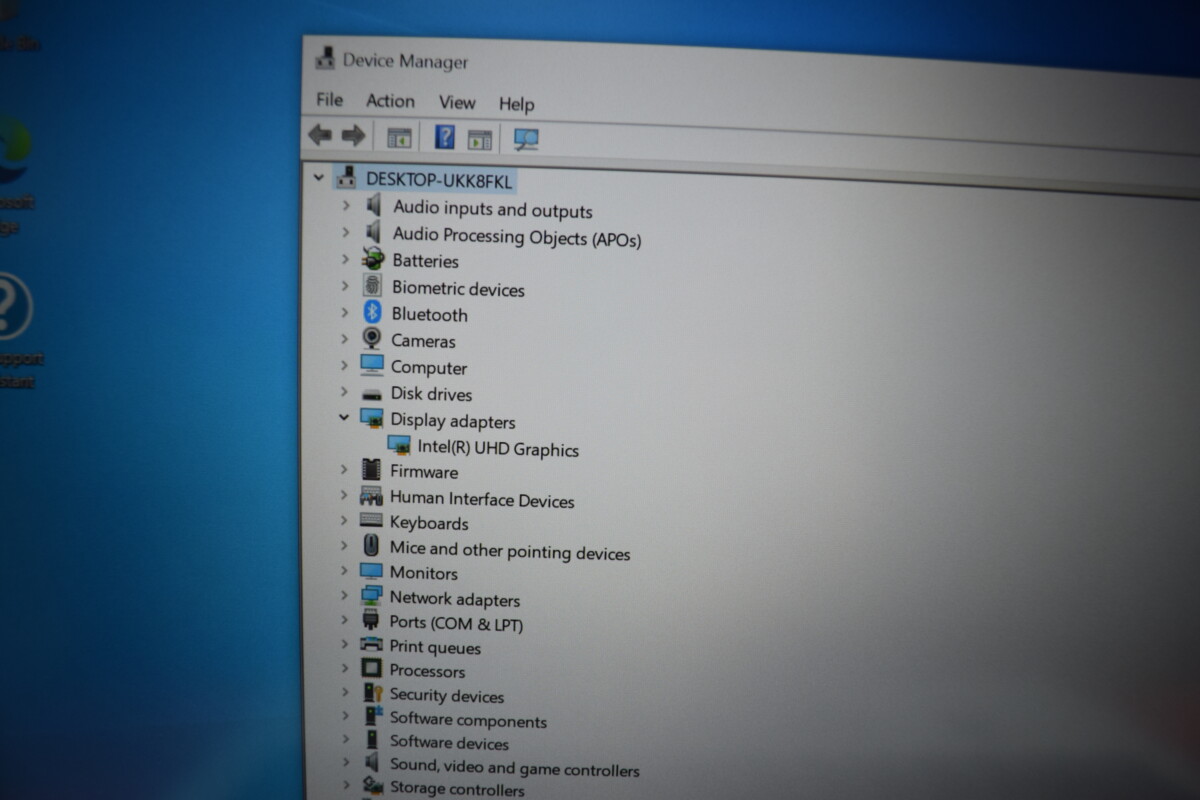Expand the Monitors node
The image size is (1200, 800).
coord(344,572)
